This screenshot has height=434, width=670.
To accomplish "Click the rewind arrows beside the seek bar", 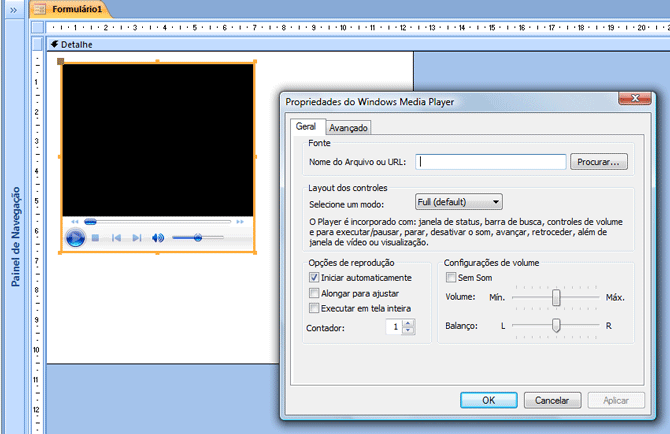I will (75, 222).
